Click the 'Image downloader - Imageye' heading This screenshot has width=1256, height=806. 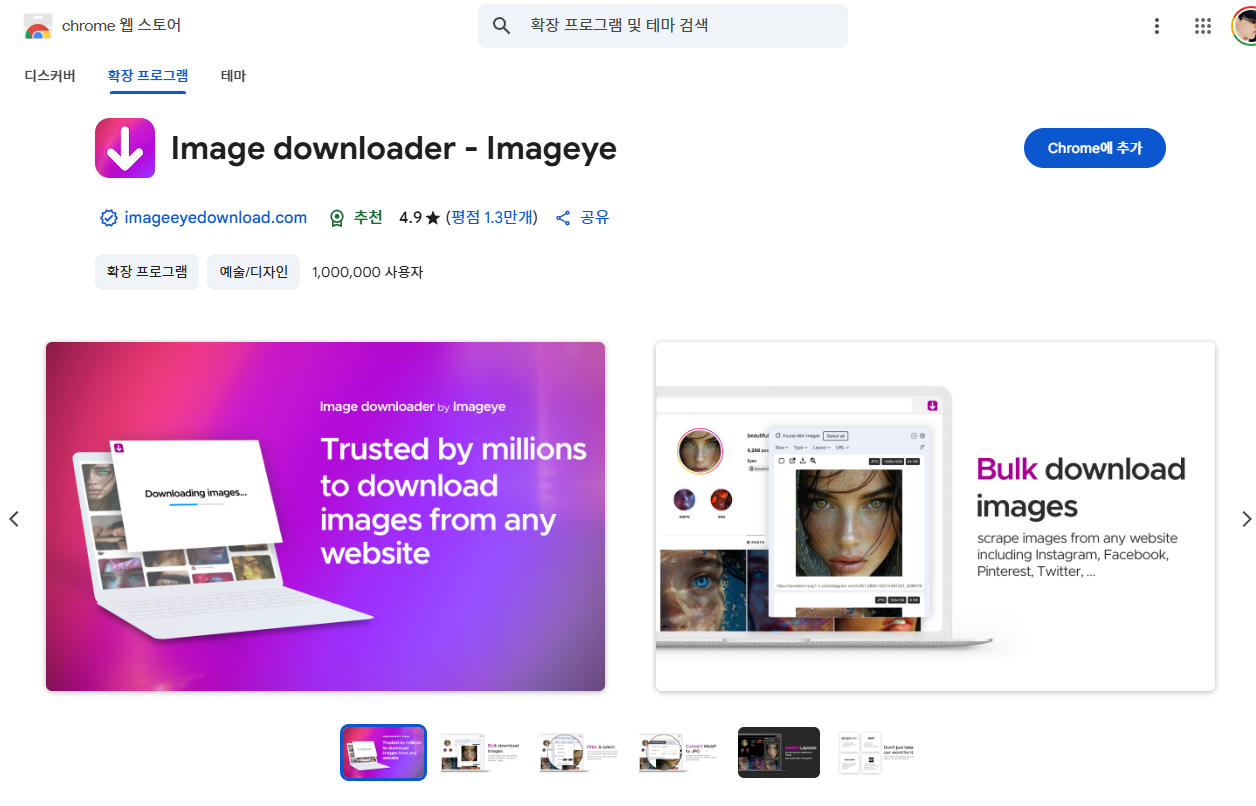click(x=394, y=148)
